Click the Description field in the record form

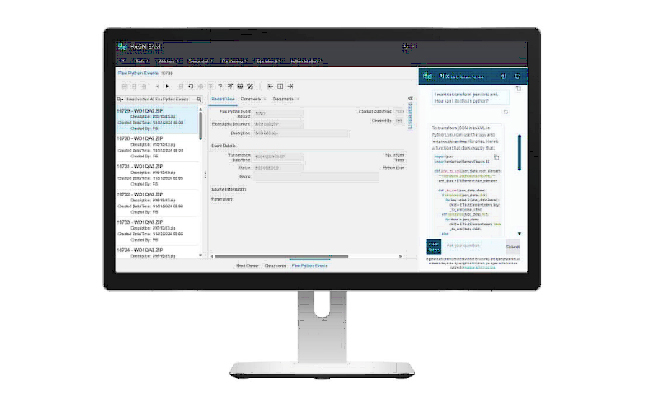(301, 133)
